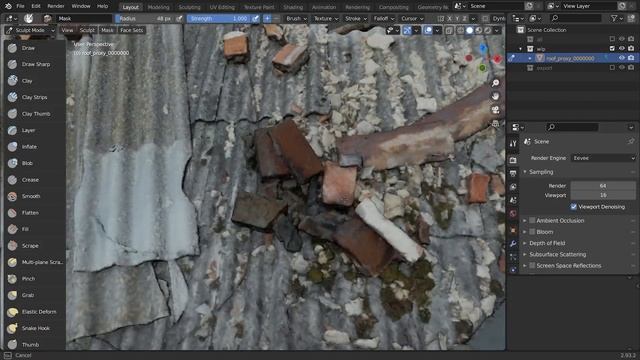
Task: Select the Clay Strips brush
Action: [34, 98]
